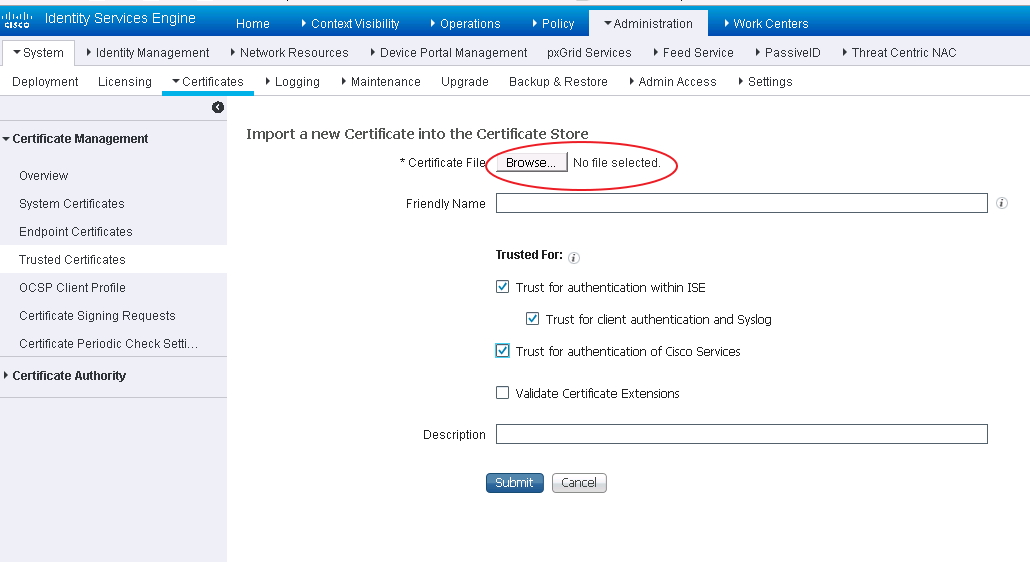Expand the Network Resources submenu
The width and height of the screenshot is (1030, 562).
click(x=289, y=53)
